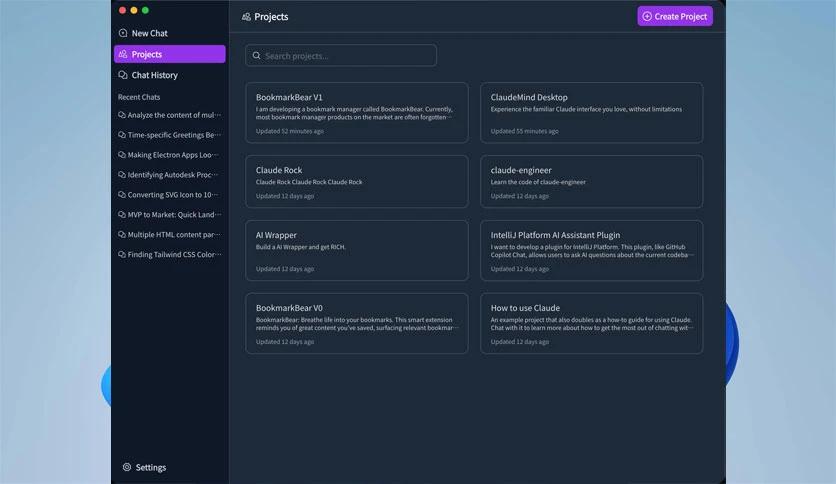Open the How to use Claude card

click(591, 323)
